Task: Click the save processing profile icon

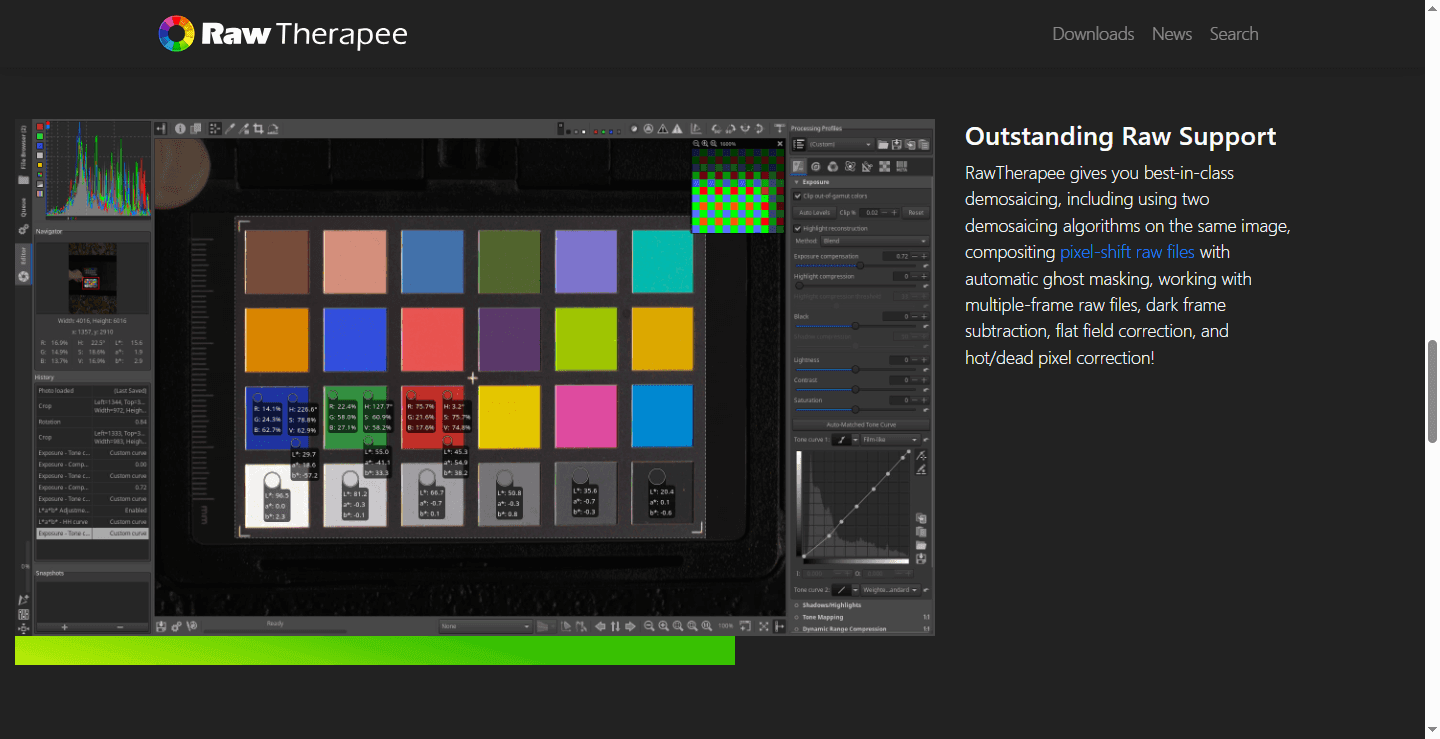Action: coord(897,145)
